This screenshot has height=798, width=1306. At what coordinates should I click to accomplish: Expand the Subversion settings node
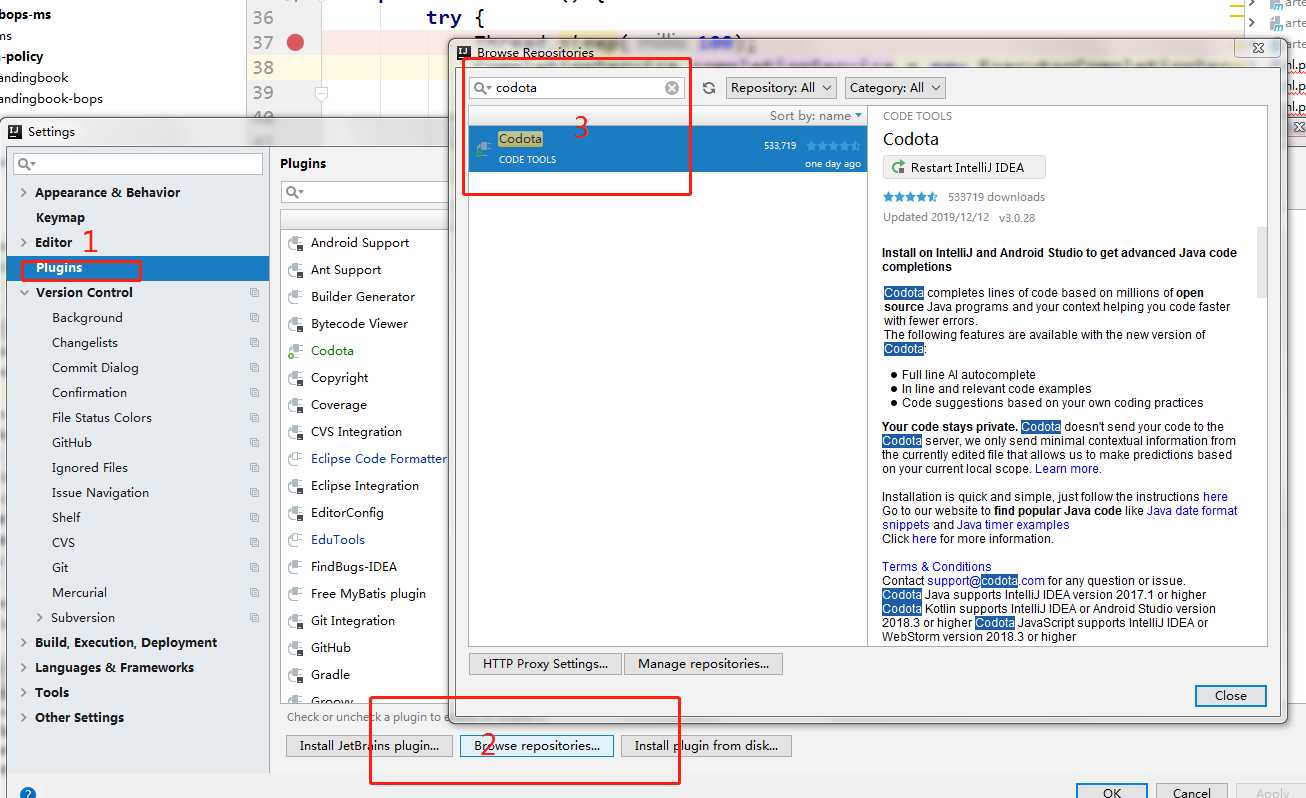click(x=40, y=618)
